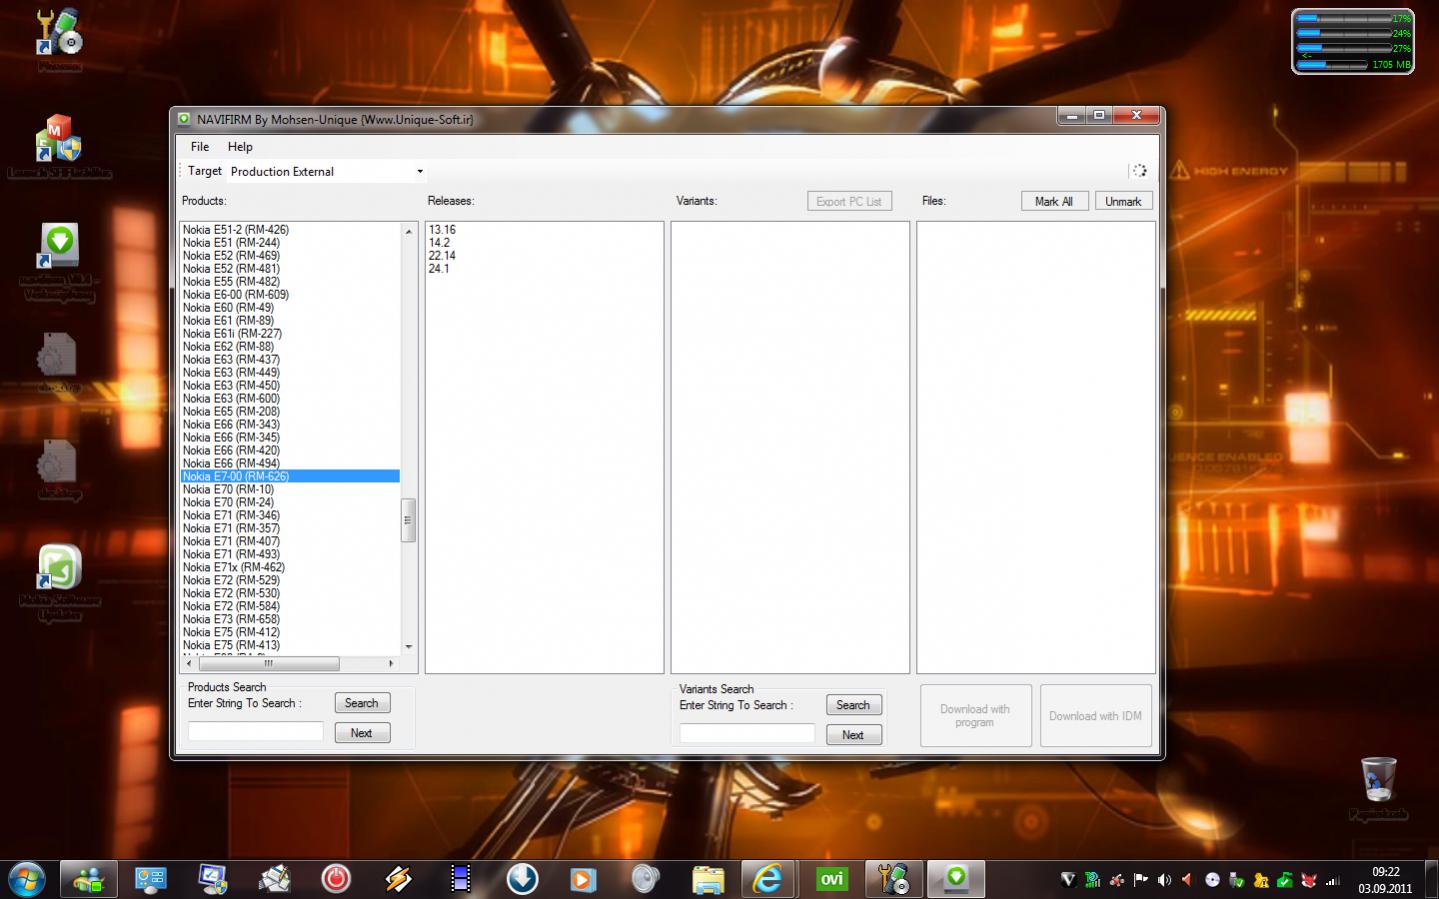Open the JAF launcher desktop shortcut

(59, 146)
